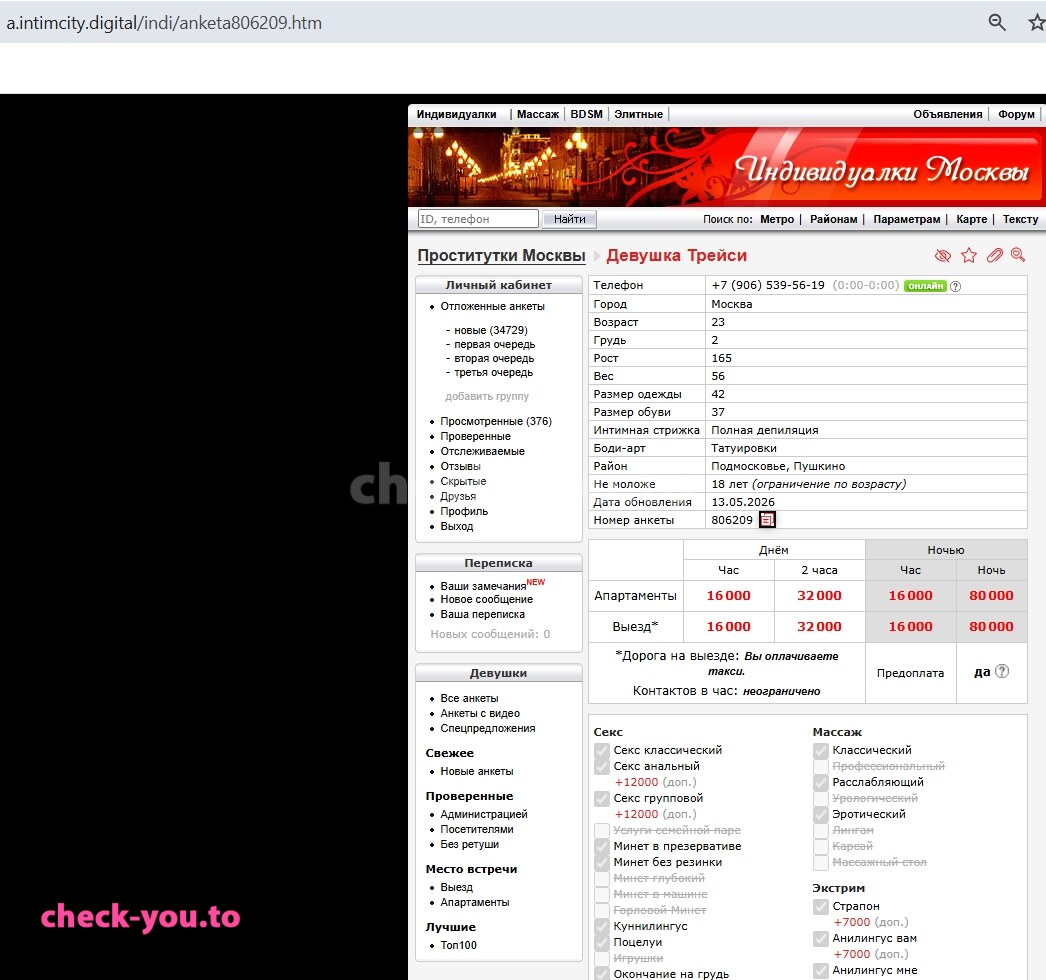Click the notes icon beside profile number 806209
This screenshot has height=980, width=1046.
[x=767, y=520]
